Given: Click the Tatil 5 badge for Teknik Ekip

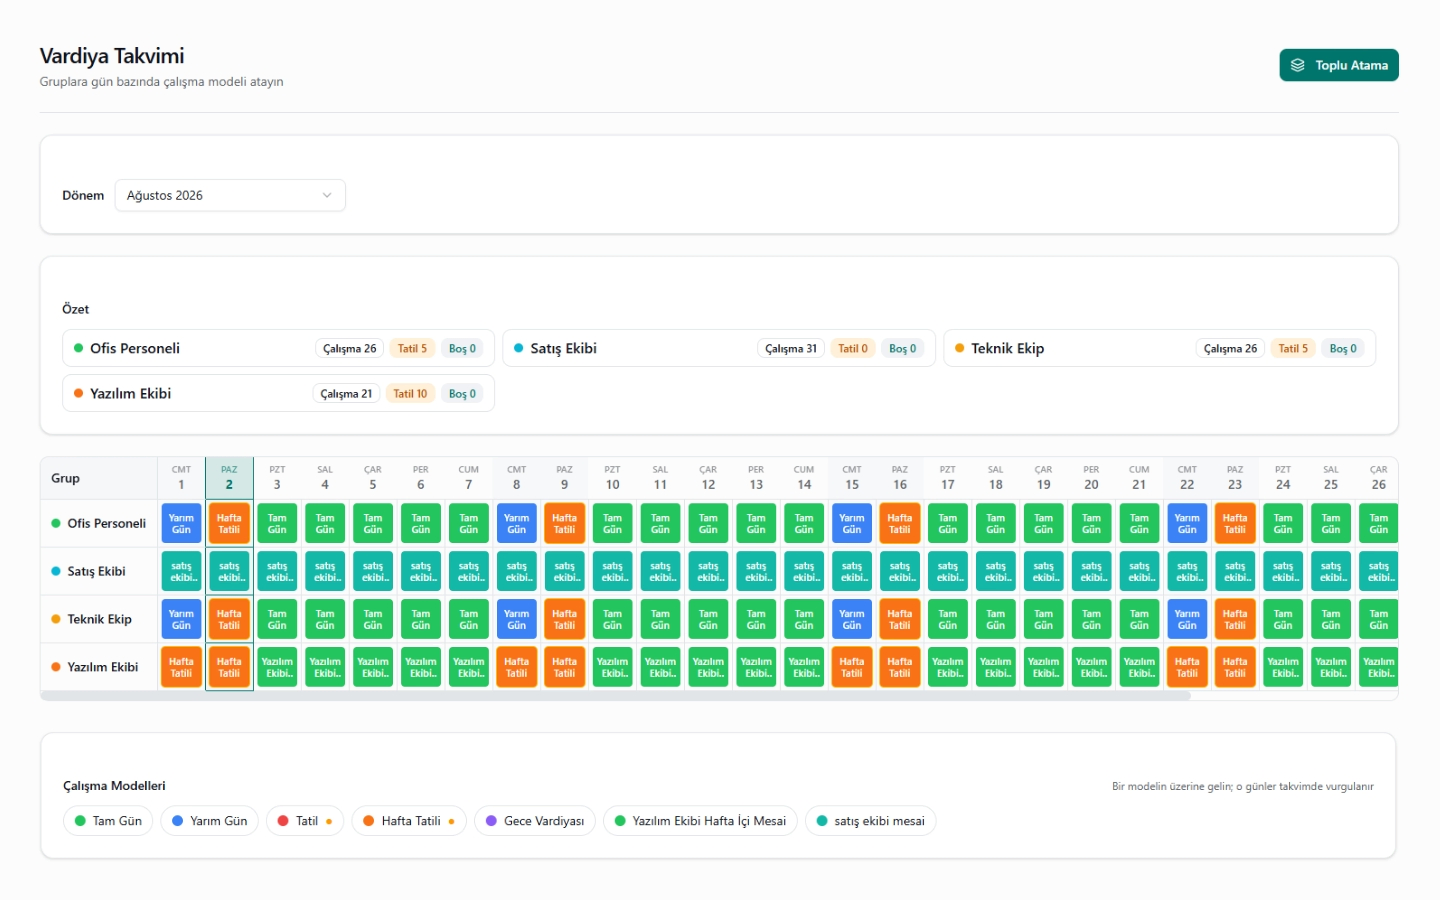Looking at the screenshot, I should pyautogui.click(x=1293, y=348).
